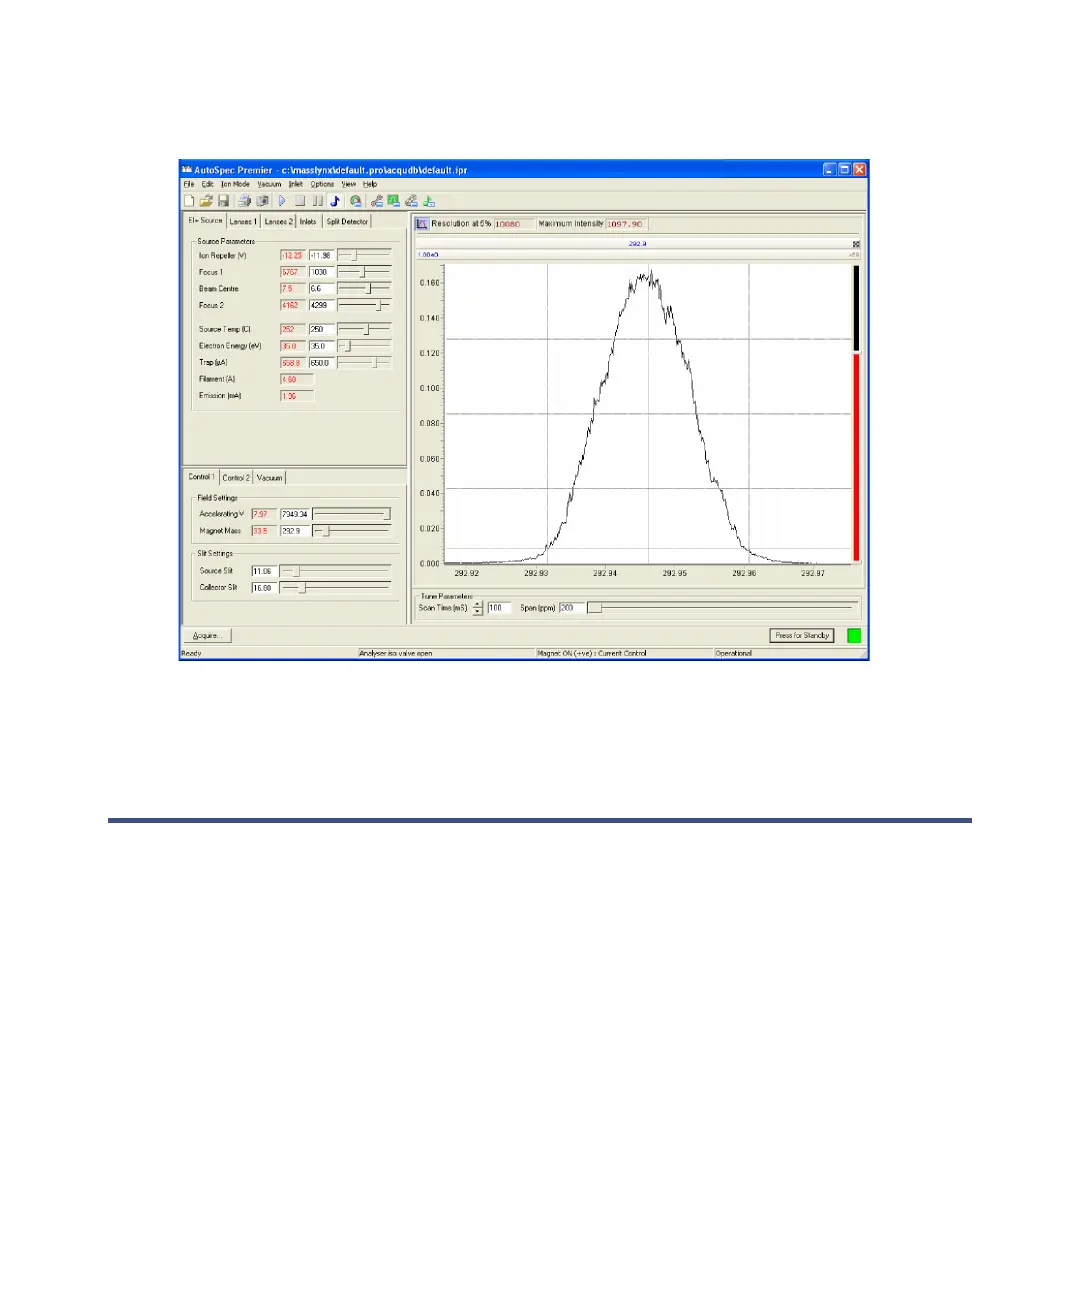Click the Print toolbar icon
Image resolution: width=1080 pixels, height=1296 pixels.
click(244, 201)
